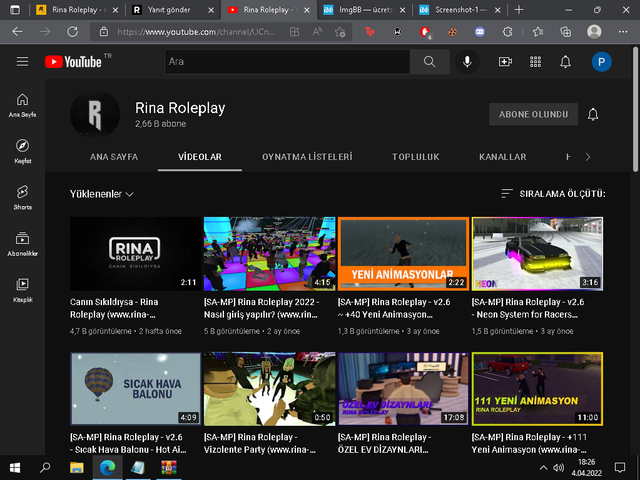
Task: Reload the page with refresh button
Action: click(x=73, y=31)
